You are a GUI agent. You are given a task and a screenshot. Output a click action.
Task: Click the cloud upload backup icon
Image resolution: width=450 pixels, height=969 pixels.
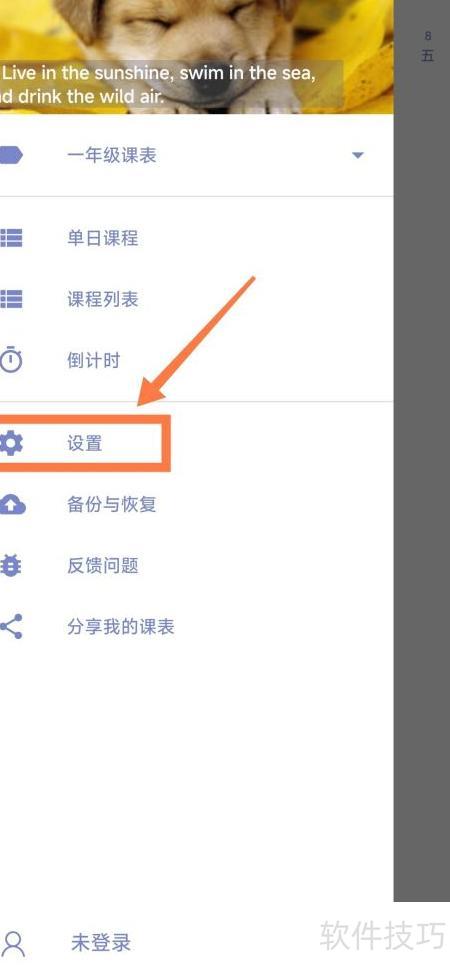[12, 504]
